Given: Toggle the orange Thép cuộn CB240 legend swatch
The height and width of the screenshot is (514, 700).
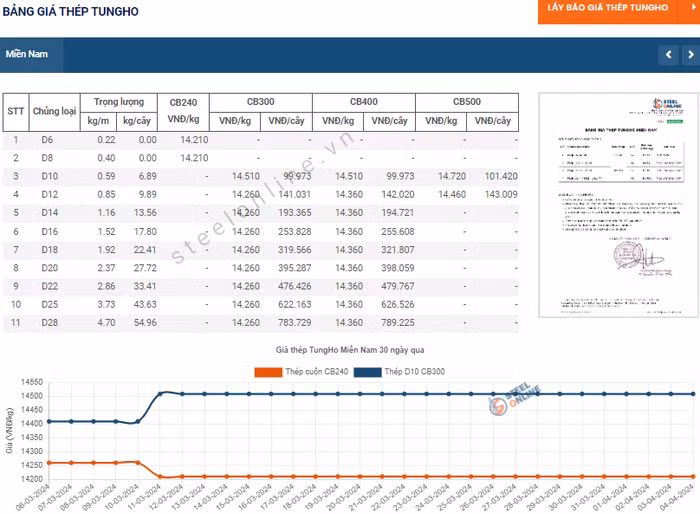Looking at the screenshot, I should [x=268, y=372].
